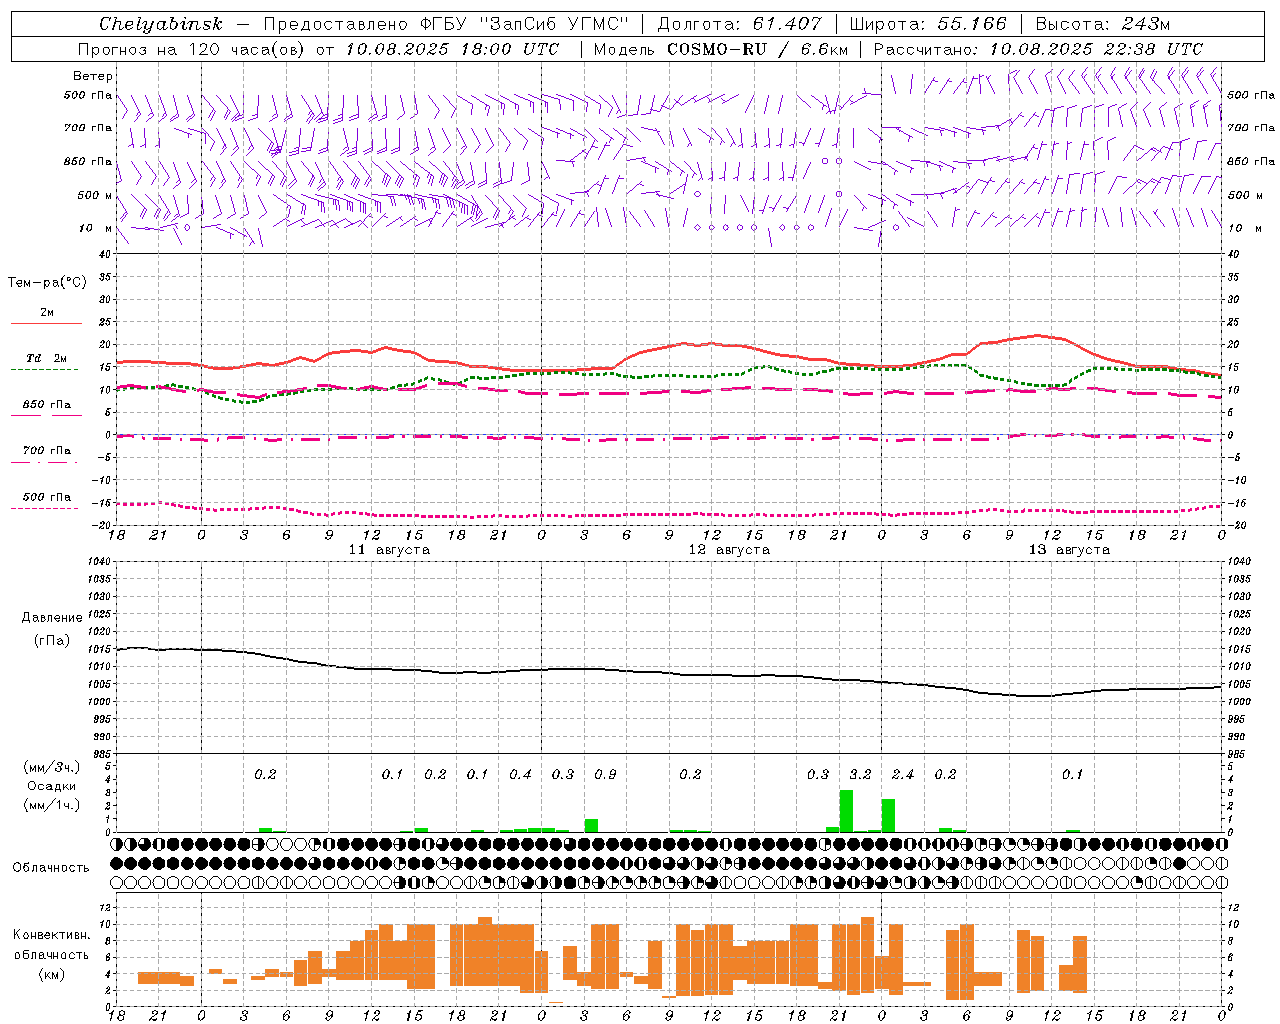Click the '850 гПа' temperature legend entry
The width and height of the screenshot is (1280, 1024).
pyautogui.click(x=46, y=405)
